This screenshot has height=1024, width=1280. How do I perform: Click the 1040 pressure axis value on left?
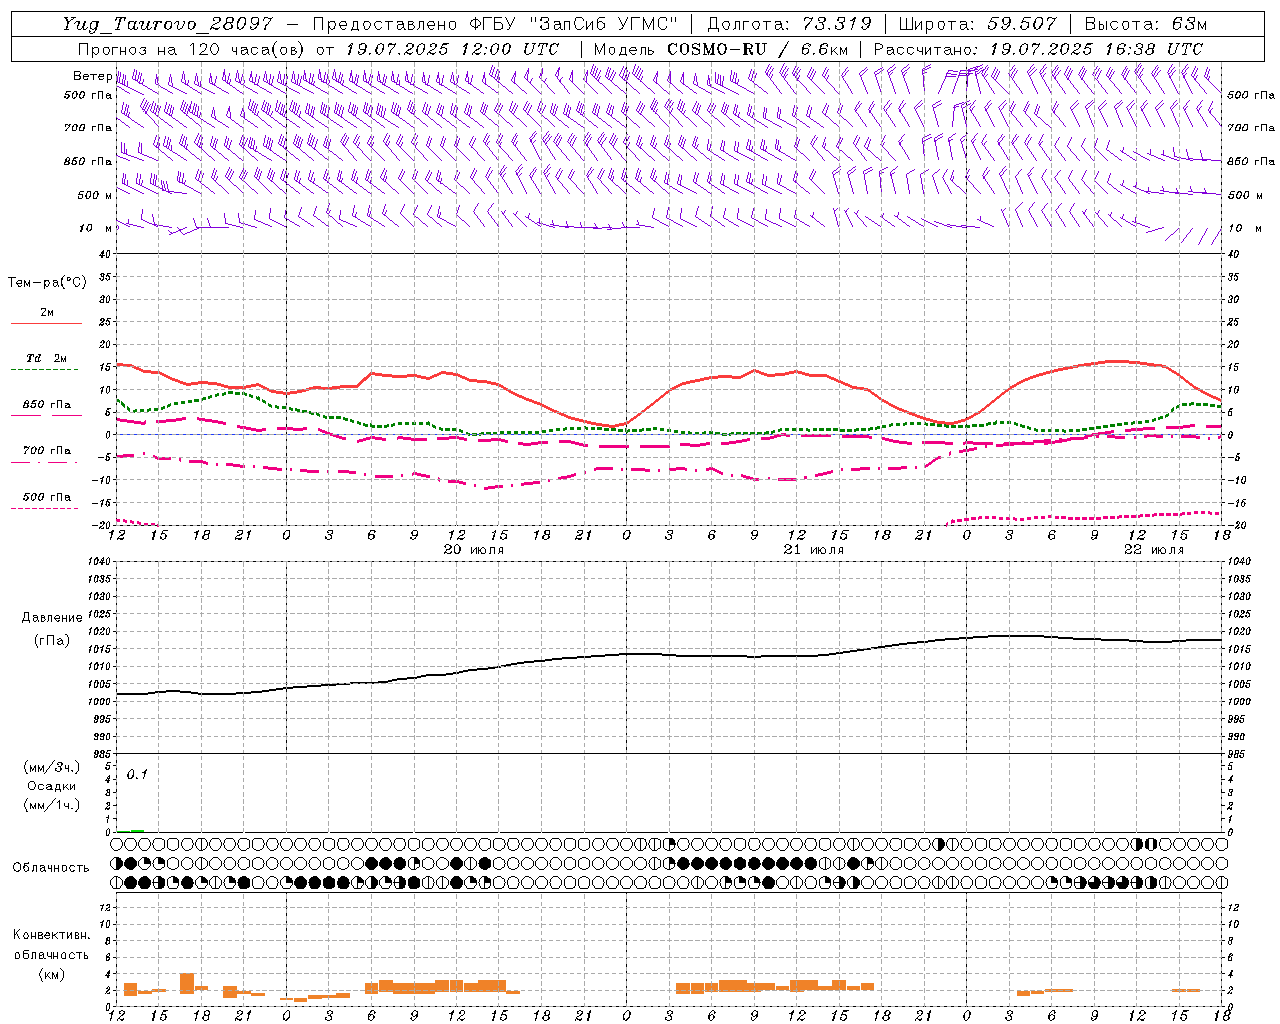point(99,561)
